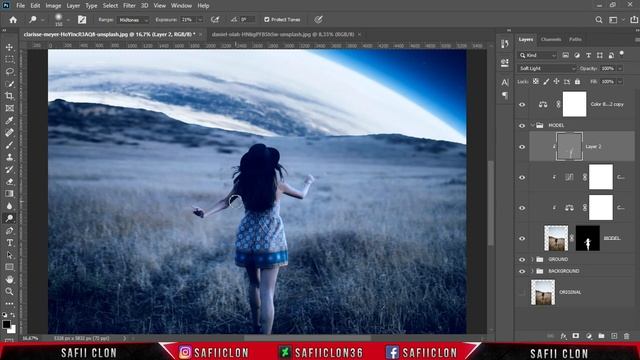Viewport: 640px width, 360px height.
Task: Select the History Brush tool
Action: [x=9, y=169]
